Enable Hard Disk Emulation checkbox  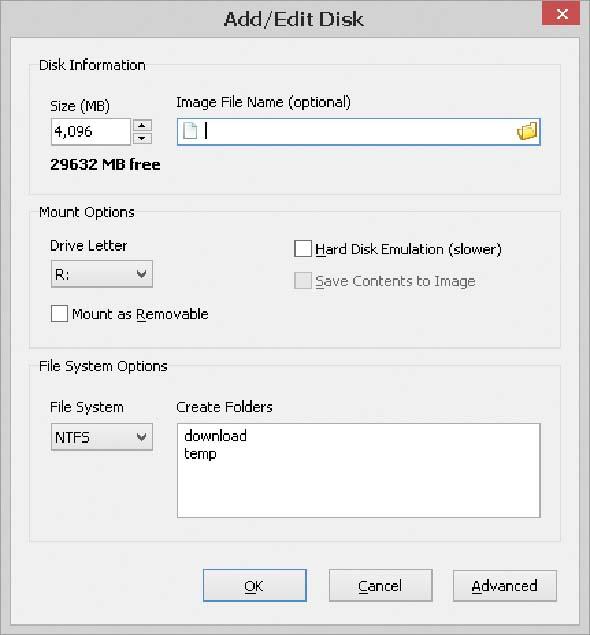[303, 249]
